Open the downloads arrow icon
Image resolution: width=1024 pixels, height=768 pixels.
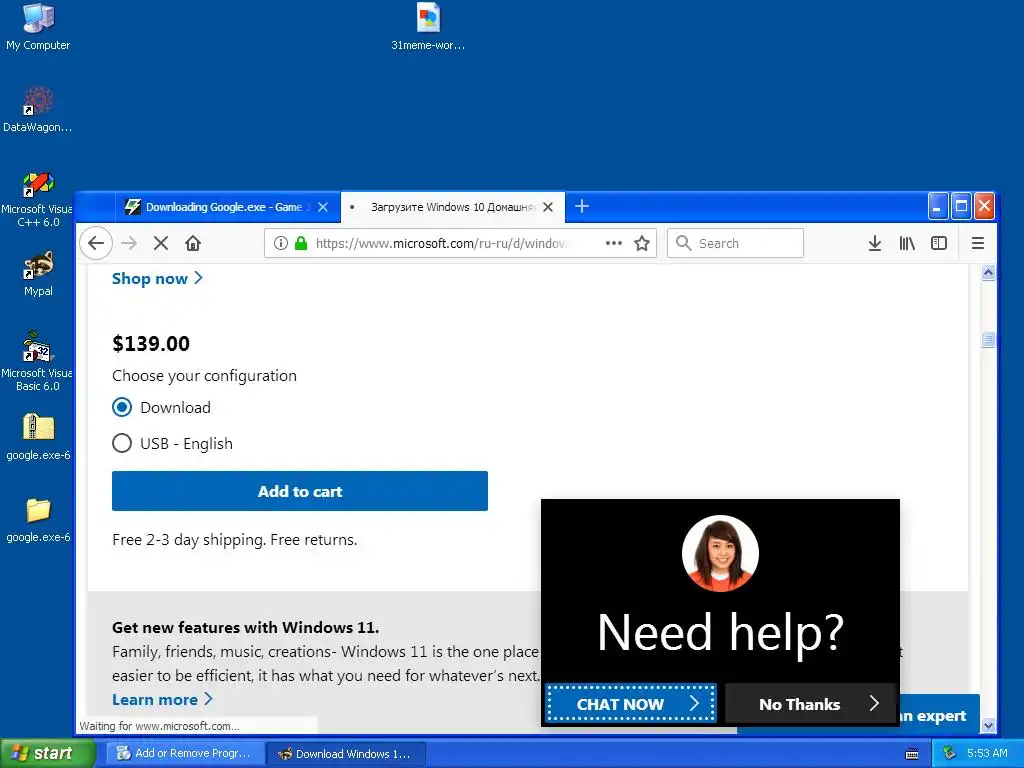point(874,244)
